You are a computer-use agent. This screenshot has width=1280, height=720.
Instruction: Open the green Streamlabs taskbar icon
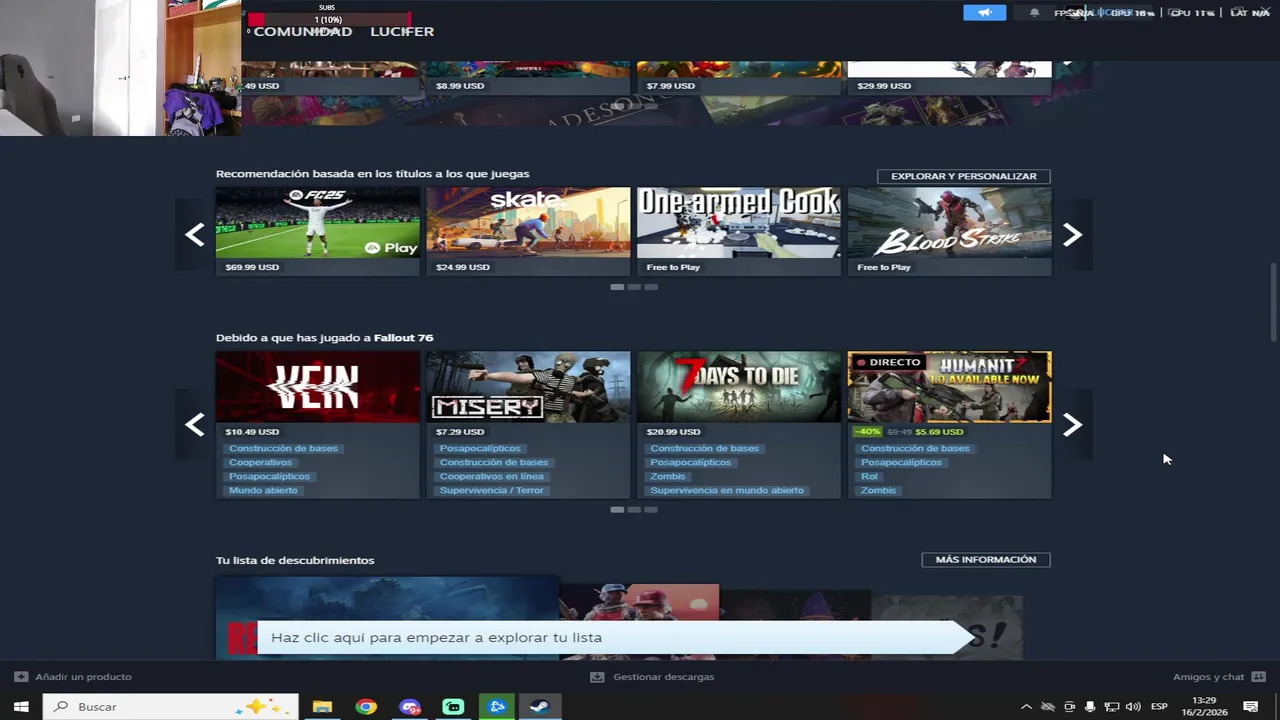[x=453, y=707]
